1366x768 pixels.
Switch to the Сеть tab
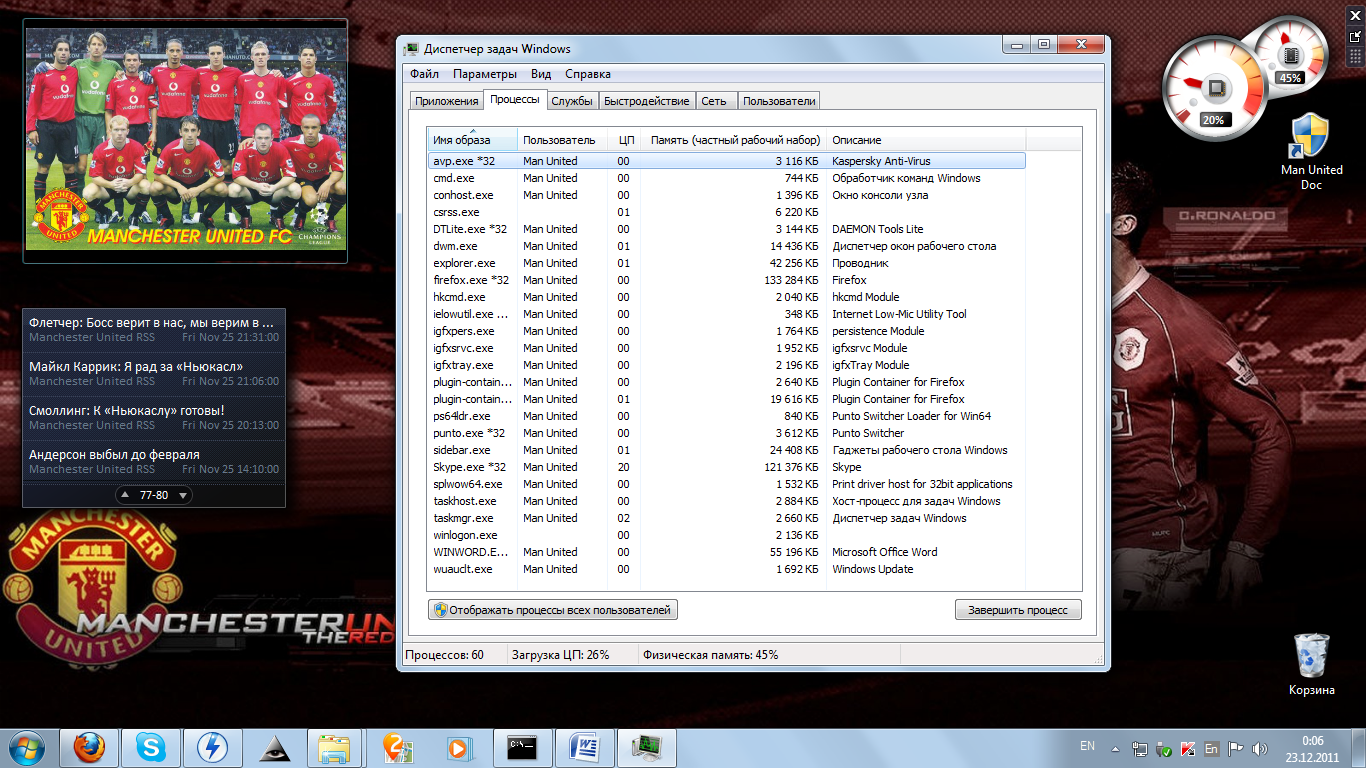click(714, 101)
